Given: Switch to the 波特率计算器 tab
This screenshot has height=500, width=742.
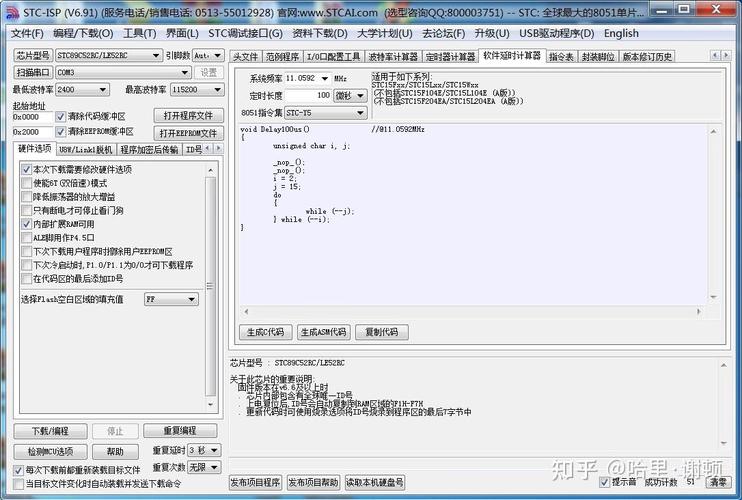Looking at the screenshot, I should pyautogui.click(x=393, y=57).
